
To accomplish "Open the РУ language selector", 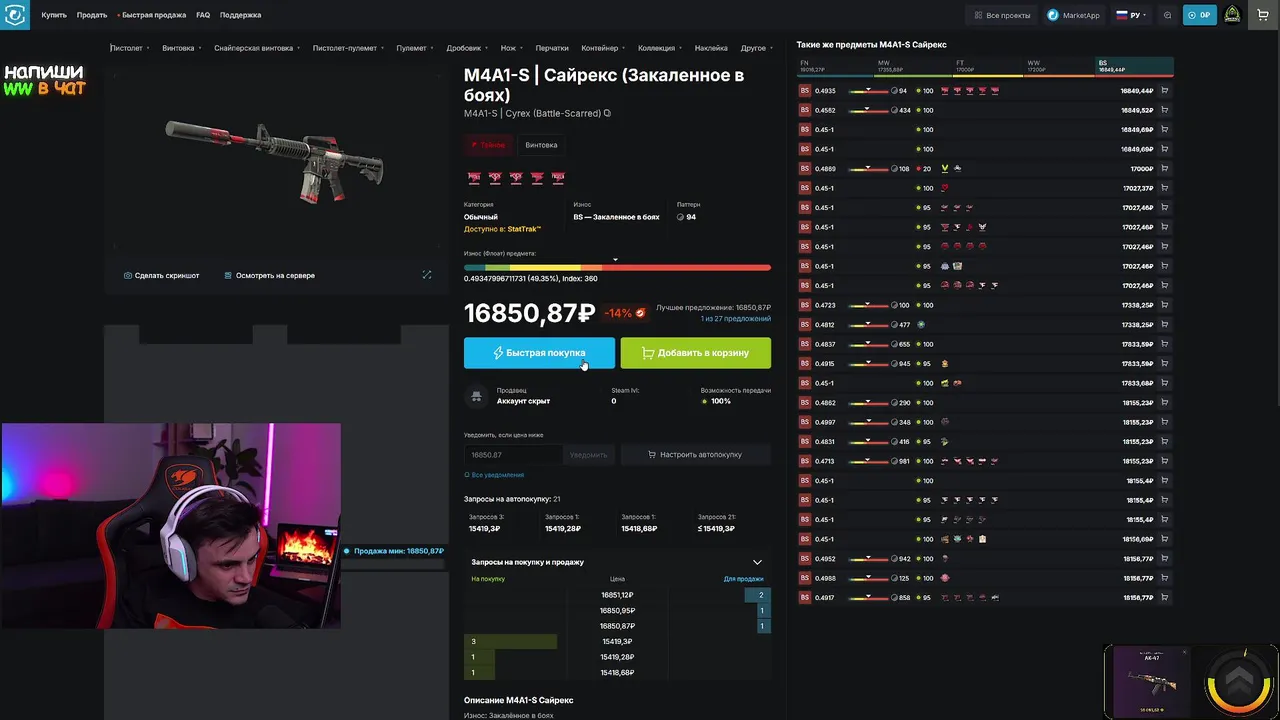I will (1131, 15).
